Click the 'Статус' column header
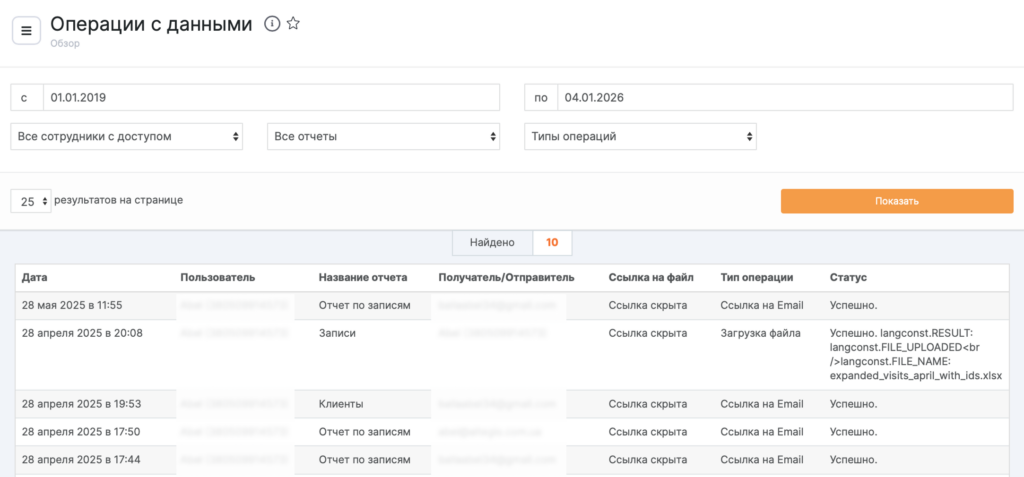Viewport: 1024px width, 477px height. tap(848, 277)
